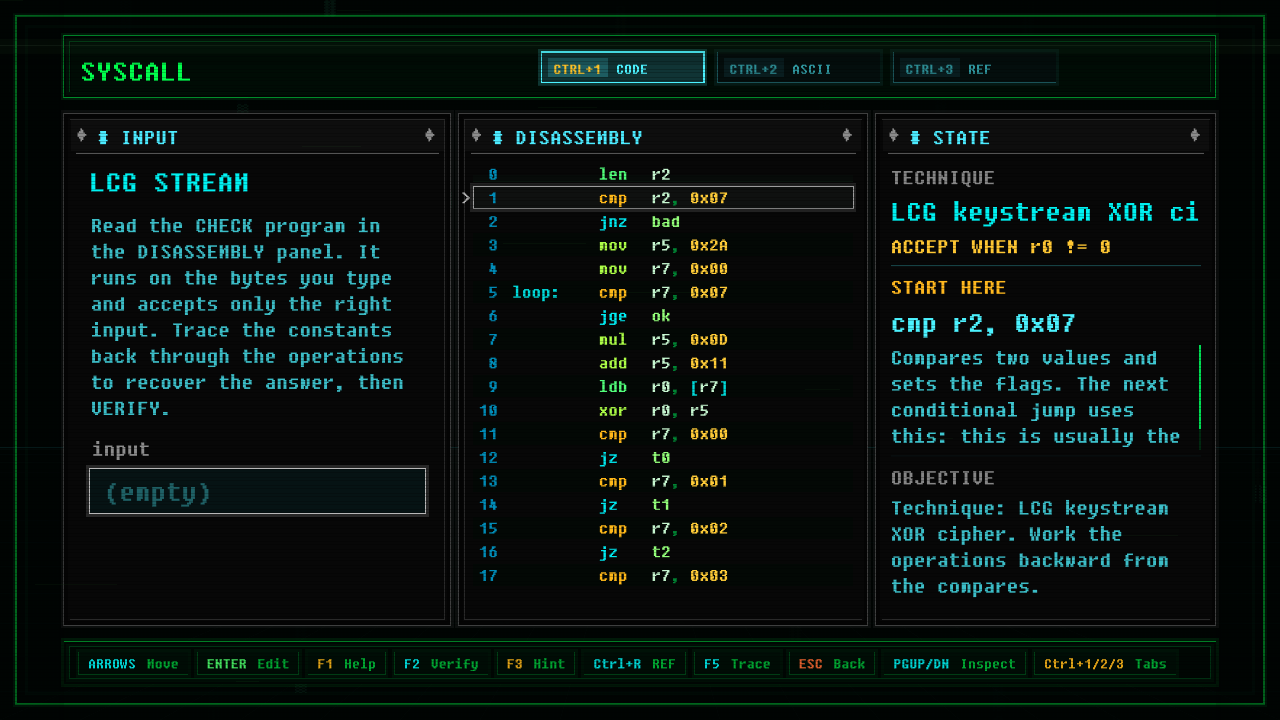Click Ctrl+1/2/3 Tabs in the footer
This screenshot has height=720, width=1280.
[1107, 663]
